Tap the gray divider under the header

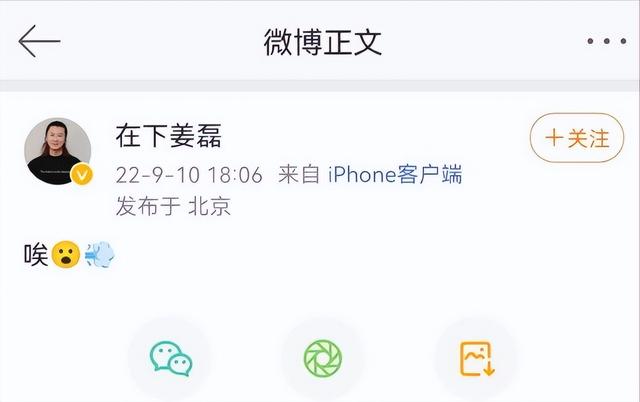[320, 86]
